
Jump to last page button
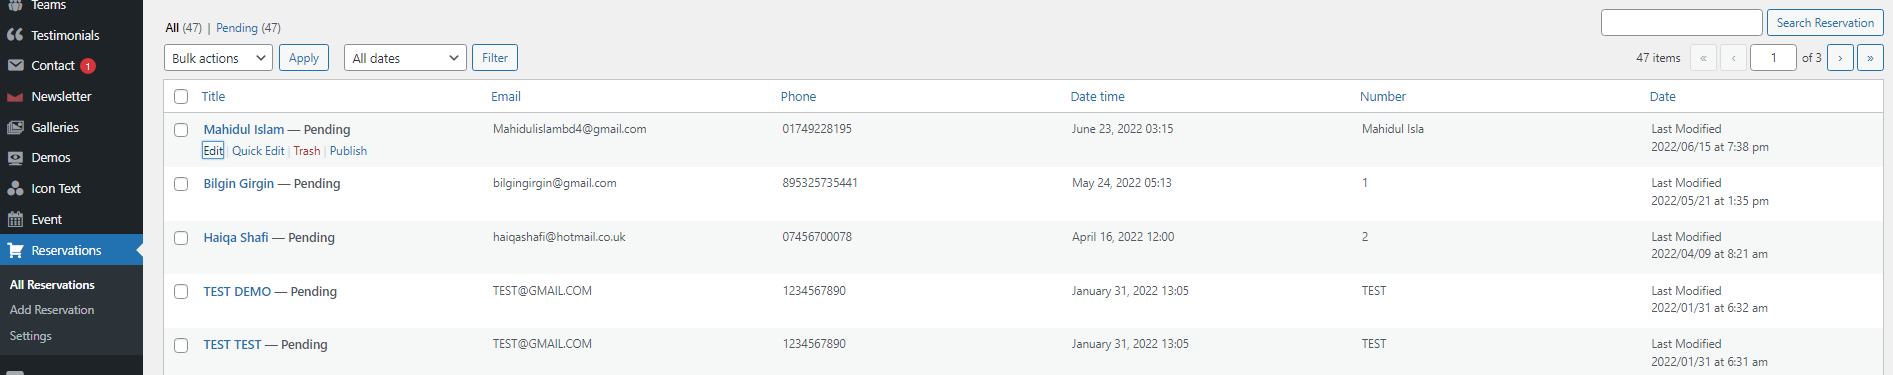pos(1870,58)
